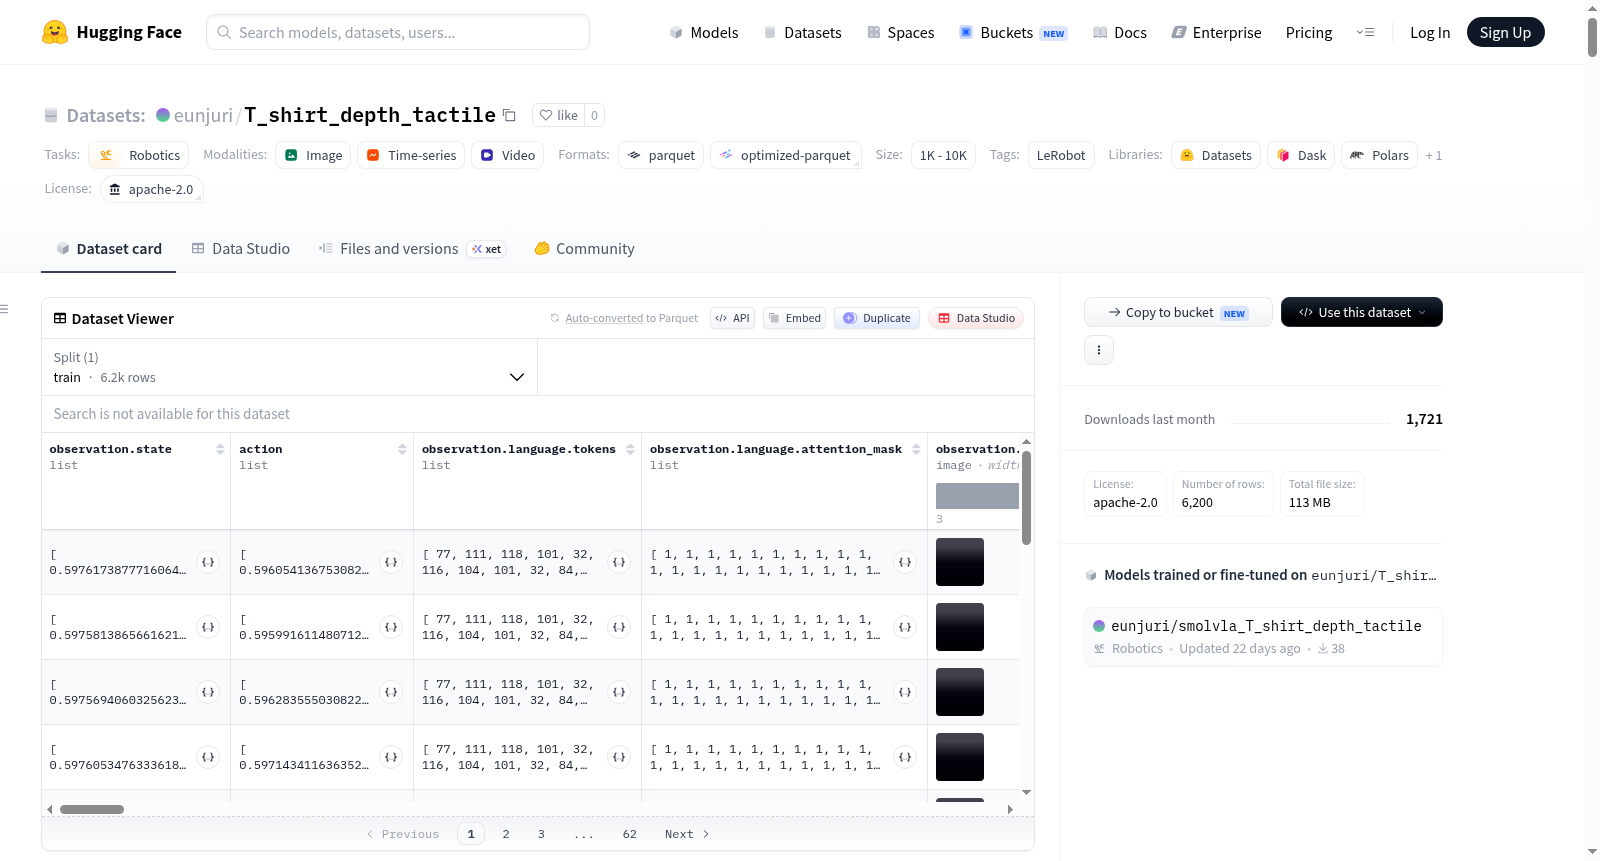
Task: Expand the fourth row attention_mask JSON
Action: click(905, 757)
